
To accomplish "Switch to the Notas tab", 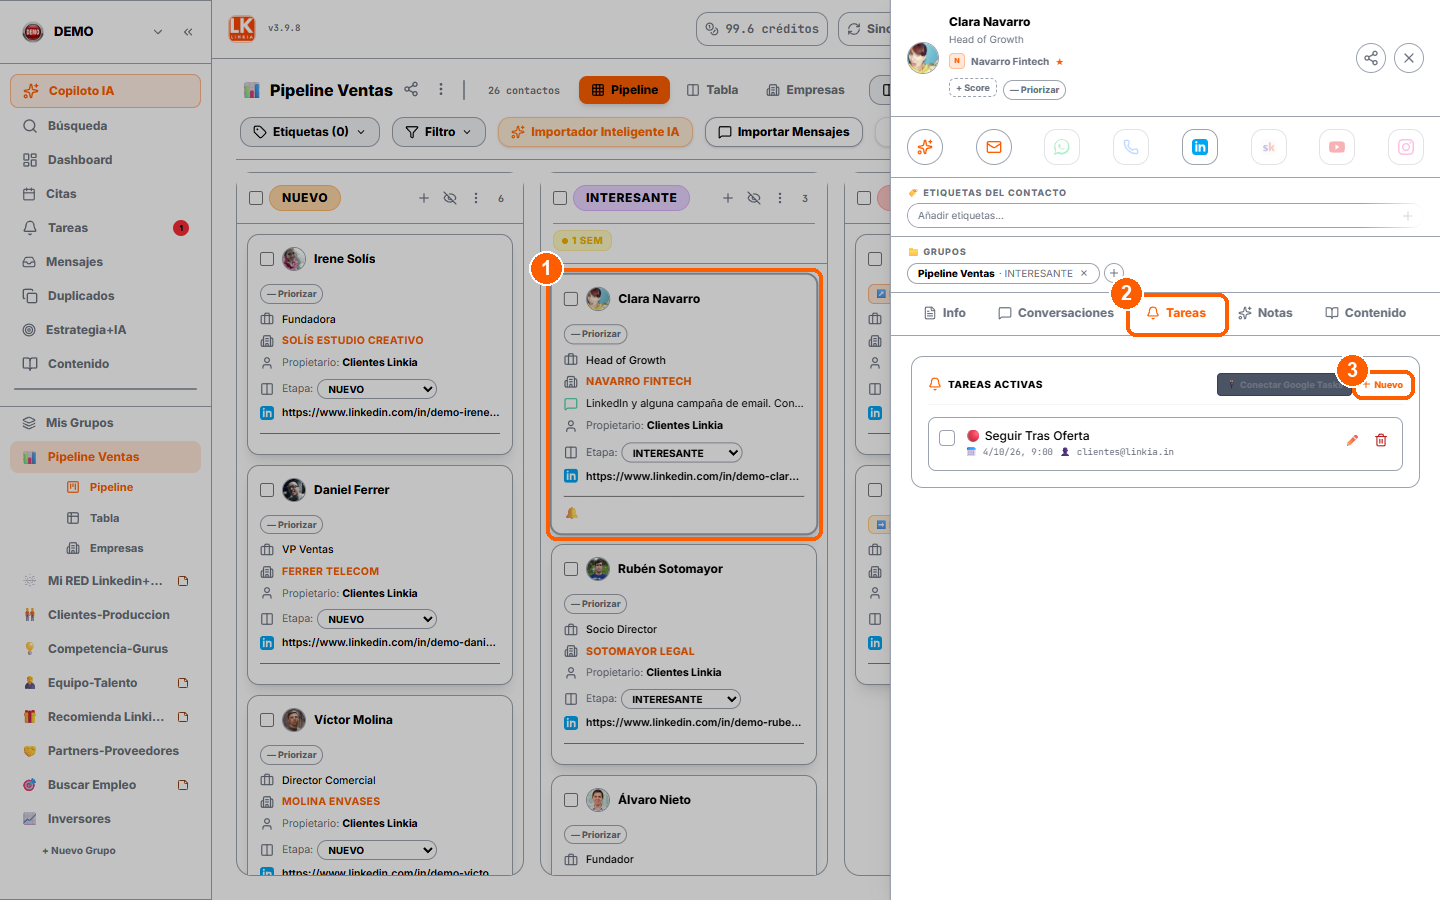I will (1265, 313).
